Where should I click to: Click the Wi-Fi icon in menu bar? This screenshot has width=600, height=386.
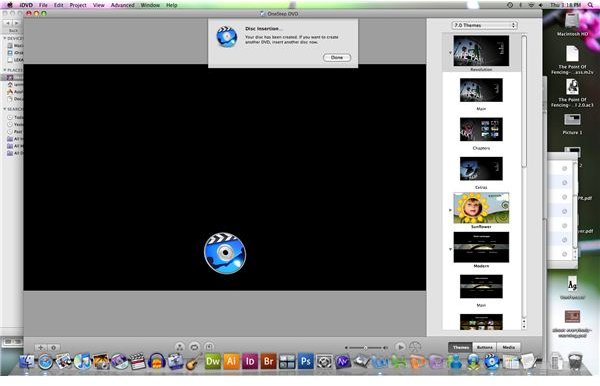pyautogui.click(x=531, y=5)
